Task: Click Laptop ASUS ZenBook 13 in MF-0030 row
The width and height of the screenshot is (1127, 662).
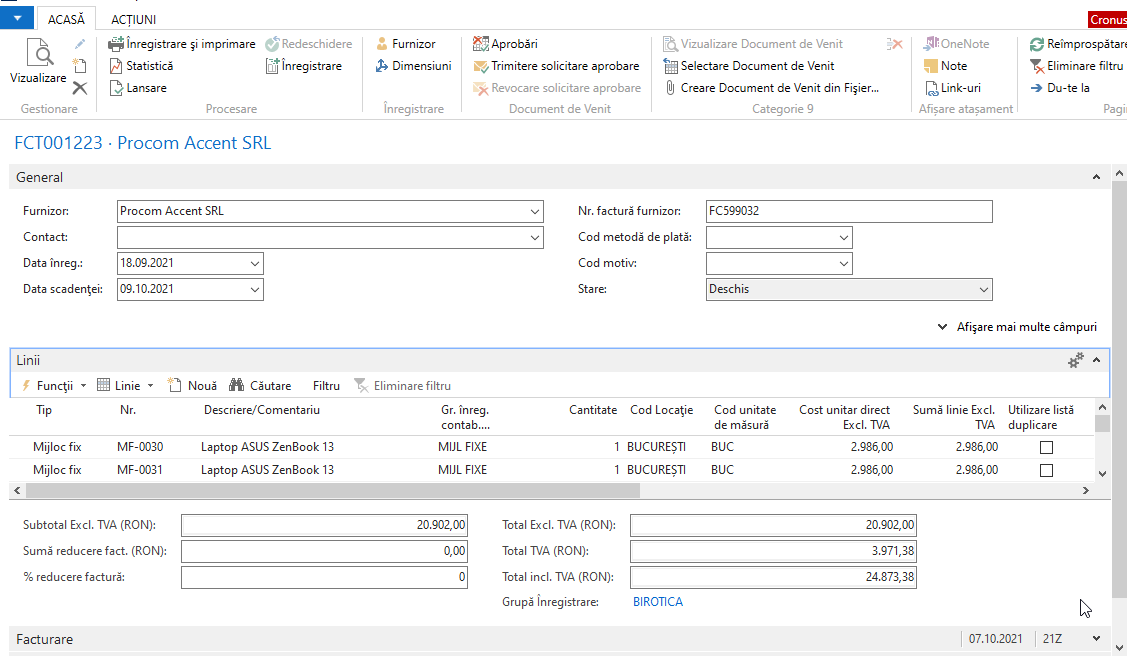Action: 267,447
